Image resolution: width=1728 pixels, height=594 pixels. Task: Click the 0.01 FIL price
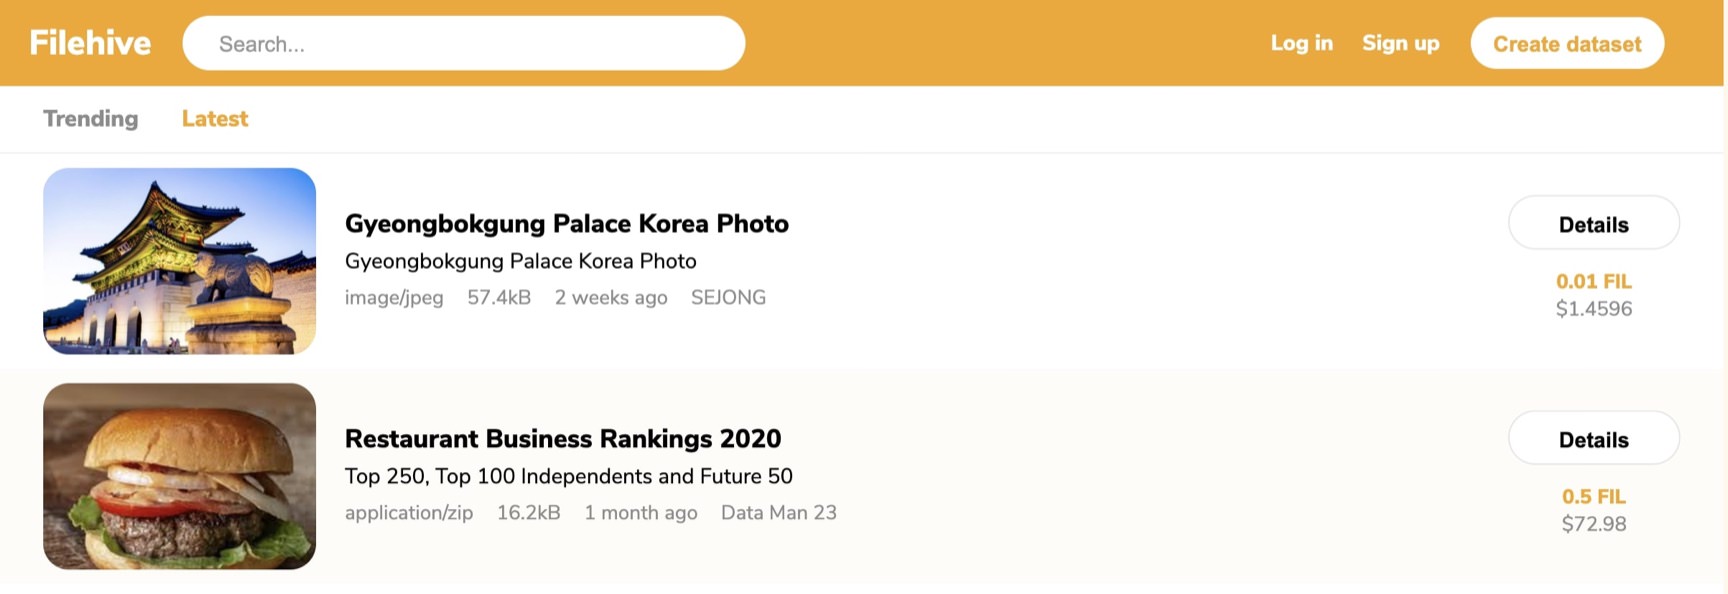1593,282
